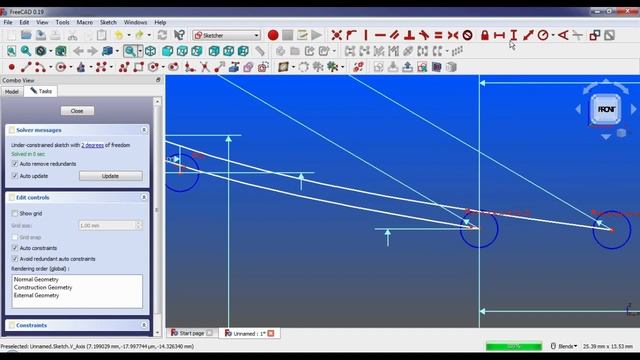Click the Update solver button
Viewport: 640px width, 360px height.
(x=111, y=176)
